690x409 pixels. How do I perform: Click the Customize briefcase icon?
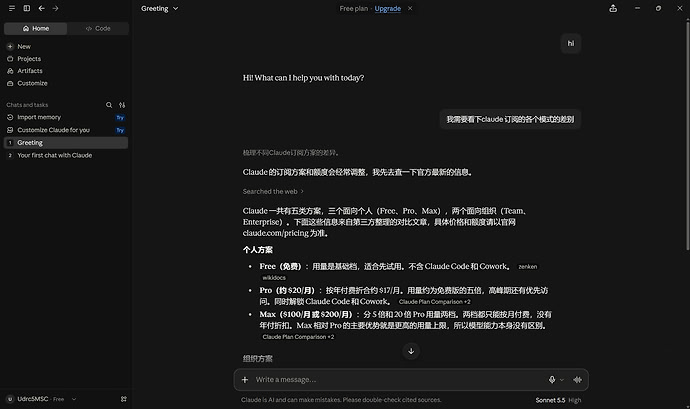10,83
